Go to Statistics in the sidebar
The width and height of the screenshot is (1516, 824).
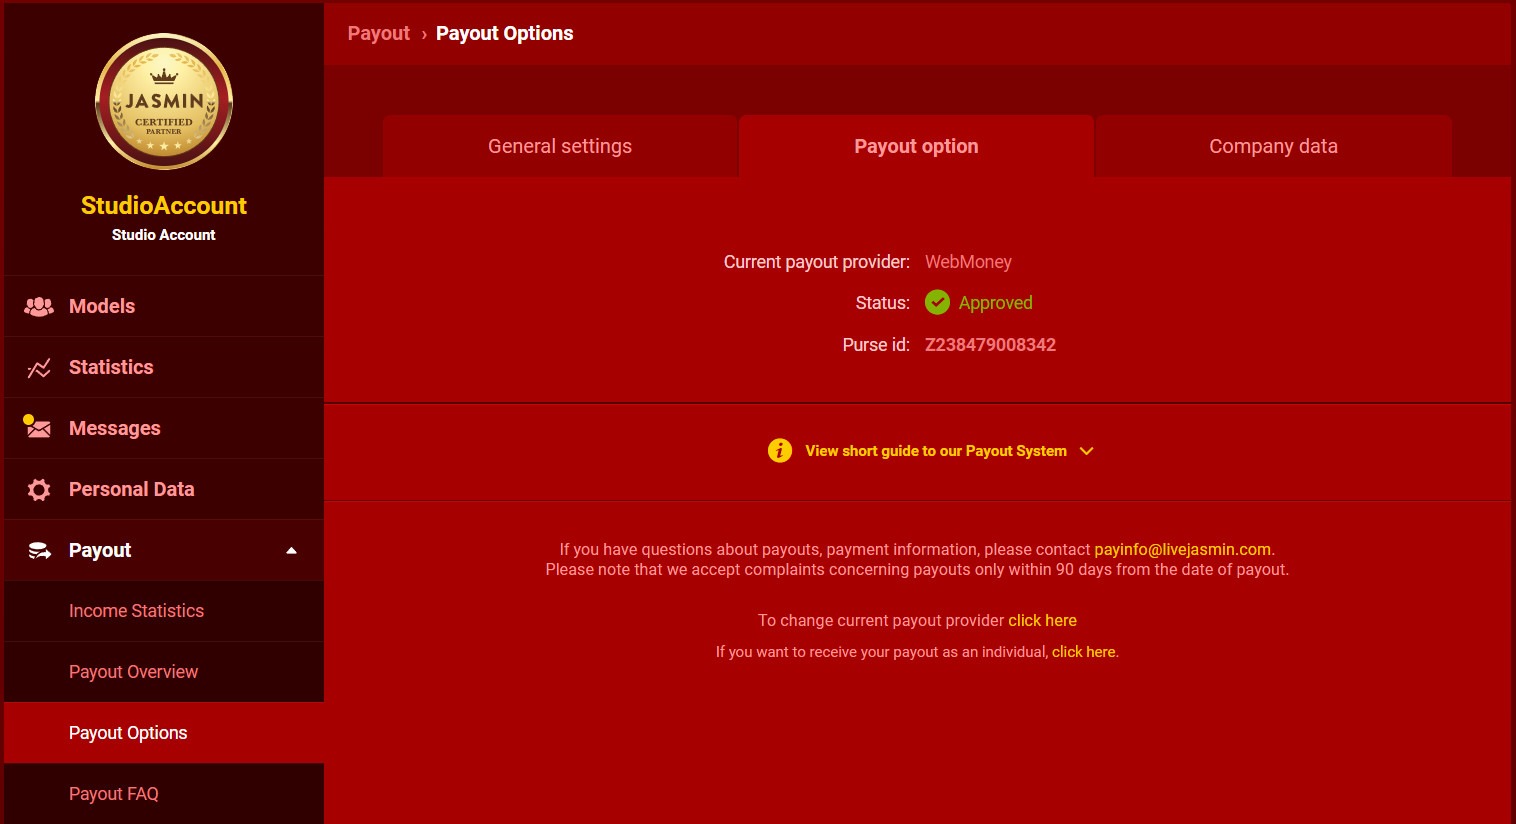pyautogui.click(x=164, y=367)
